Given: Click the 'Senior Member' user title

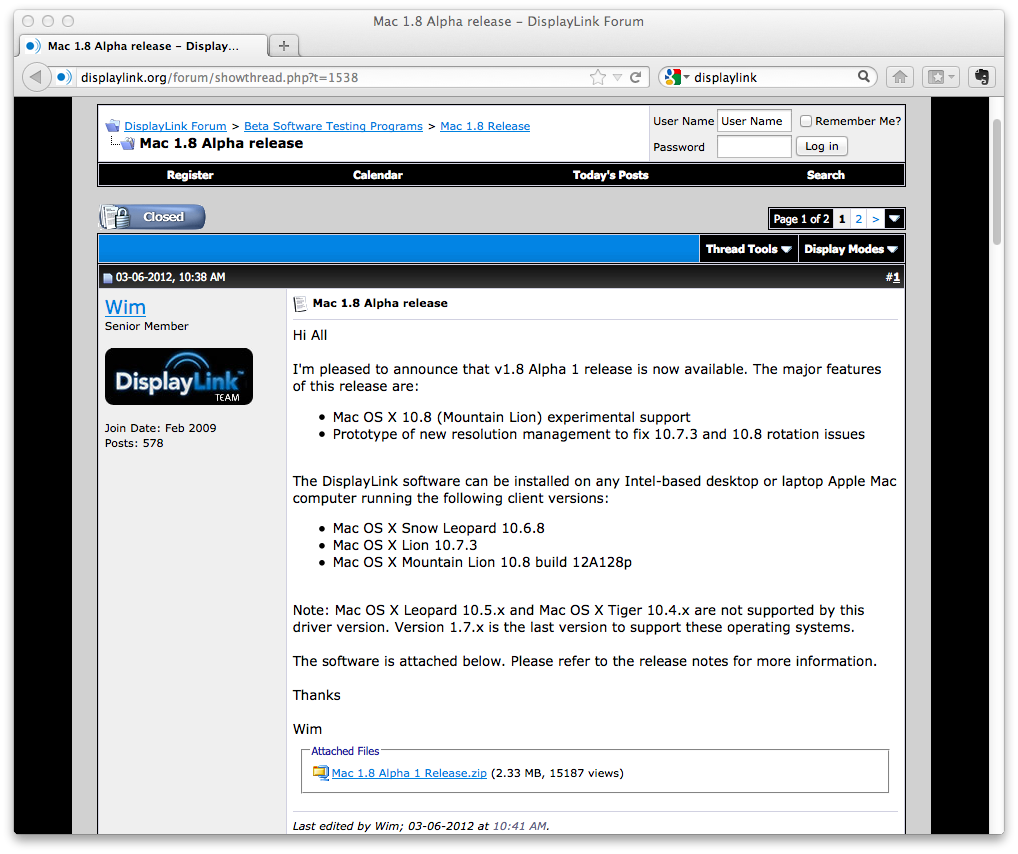Looking at the screenshot, I should (147, 326).
